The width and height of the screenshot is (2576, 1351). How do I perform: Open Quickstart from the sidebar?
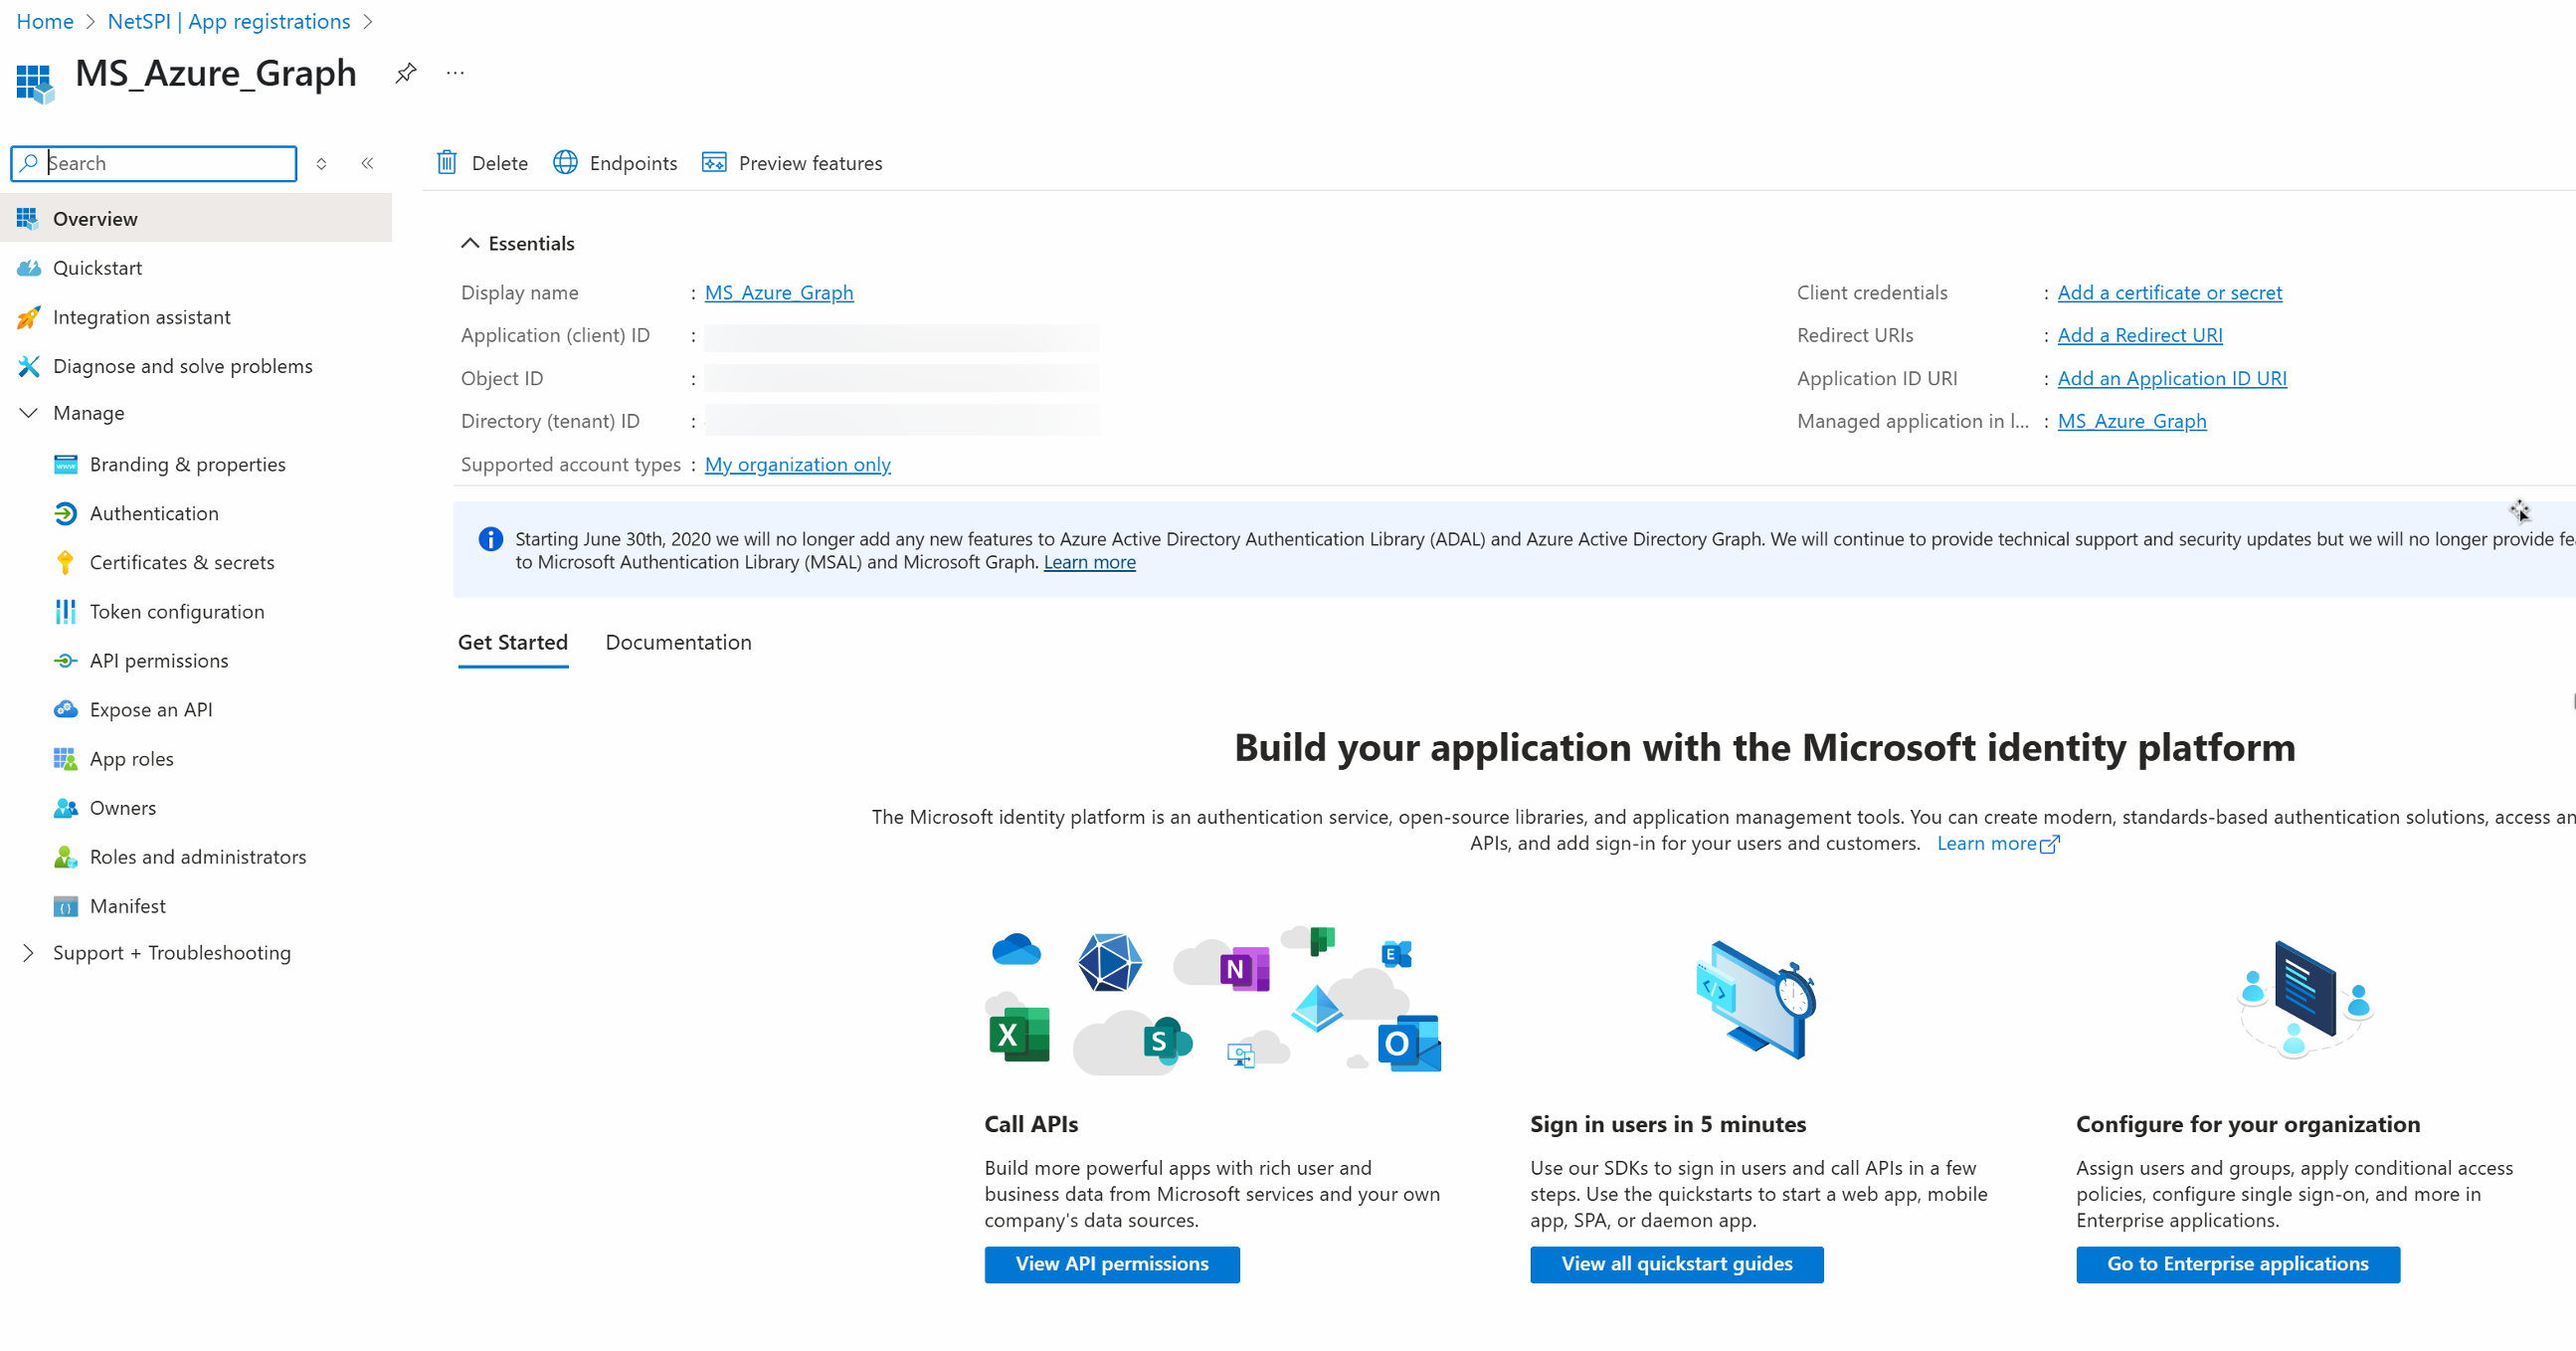(x=196, y=267)
